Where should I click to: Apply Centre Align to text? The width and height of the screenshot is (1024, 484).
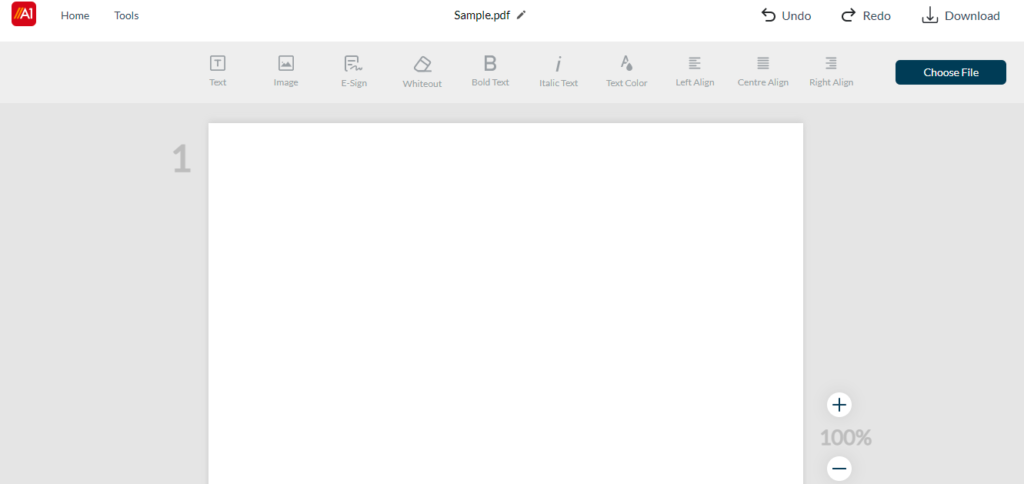[x=763, y=64]
